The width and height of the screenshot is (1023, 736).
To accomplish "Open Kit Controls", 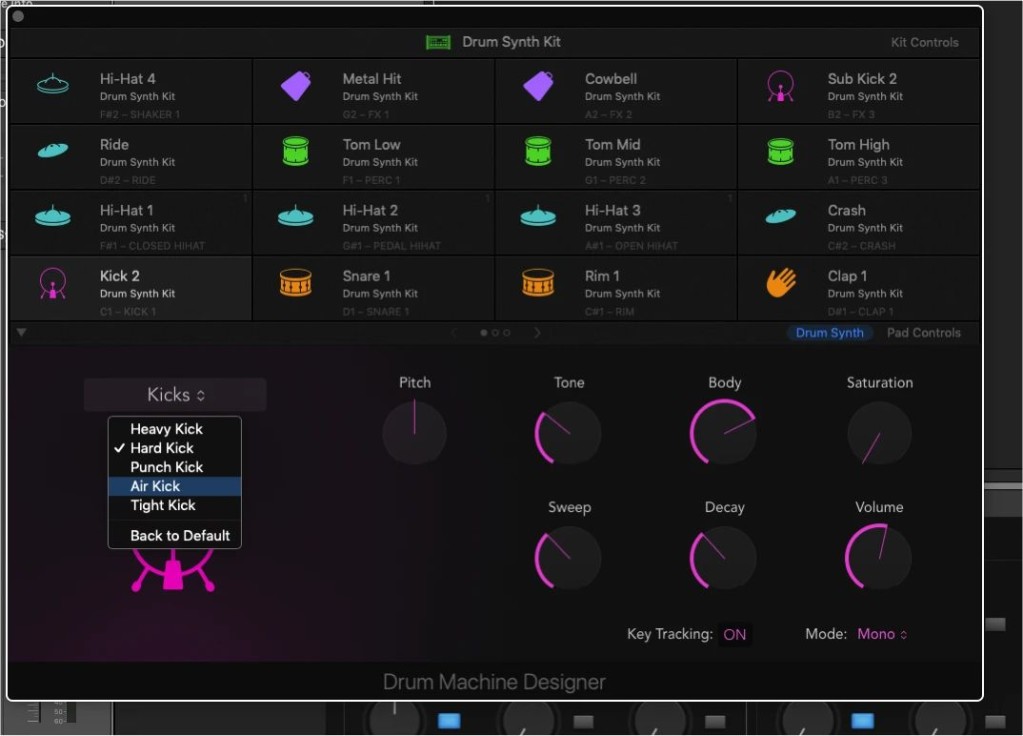I will click(x=924, y=42).
